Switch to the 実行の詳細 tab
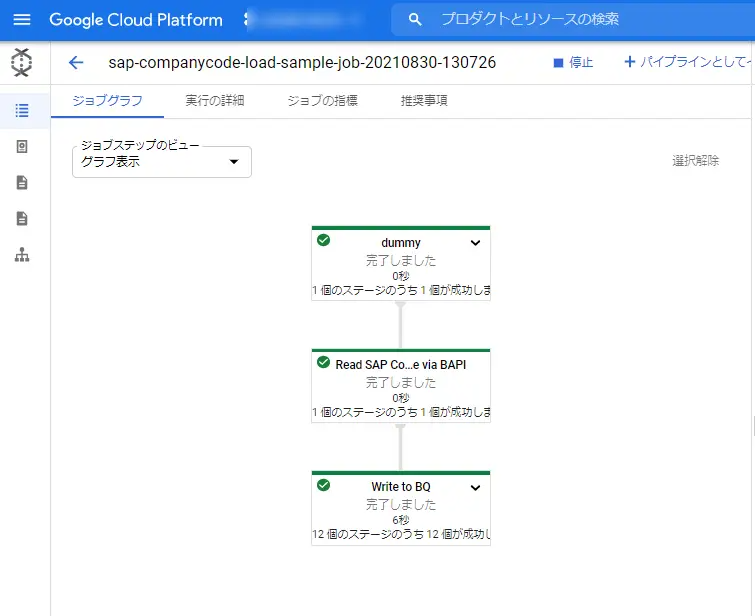This screenshot has height=616, width=755. coord(215,101)
